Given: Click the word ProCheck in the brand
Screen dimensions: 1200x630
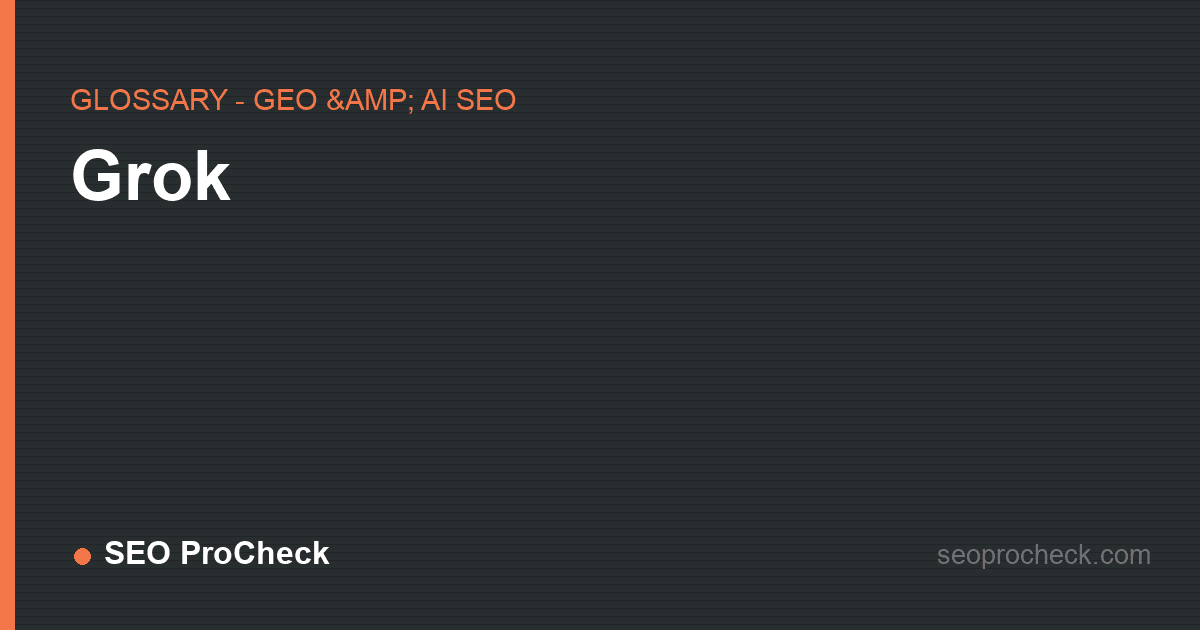Looking at the screenshot, I should (x=256, y=554).
